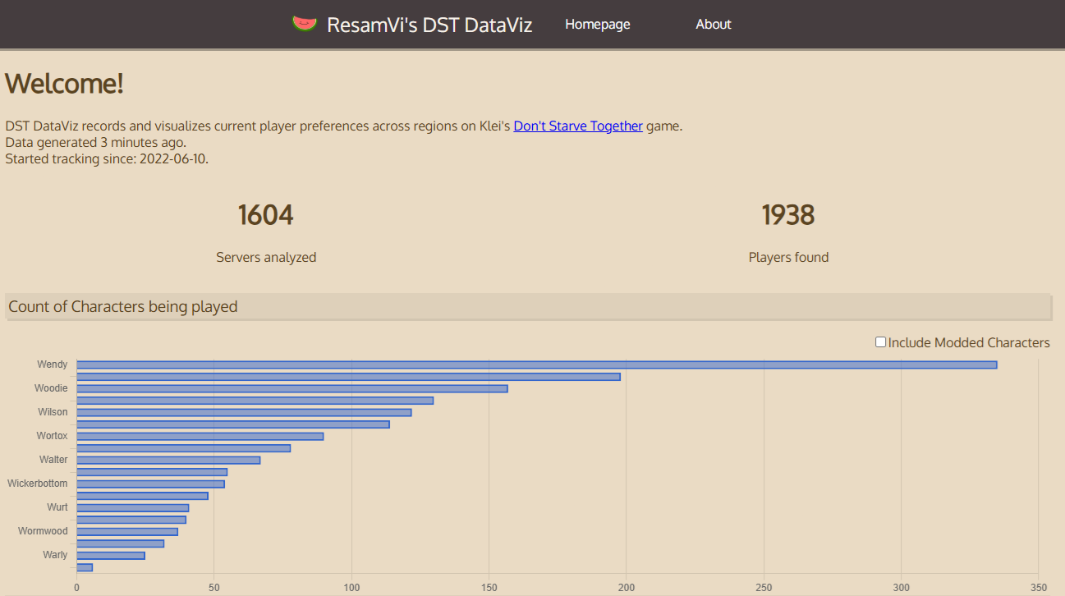Select the Wormwood bar
Viewport: 1065px width, 596px height.
coord(127,532)
